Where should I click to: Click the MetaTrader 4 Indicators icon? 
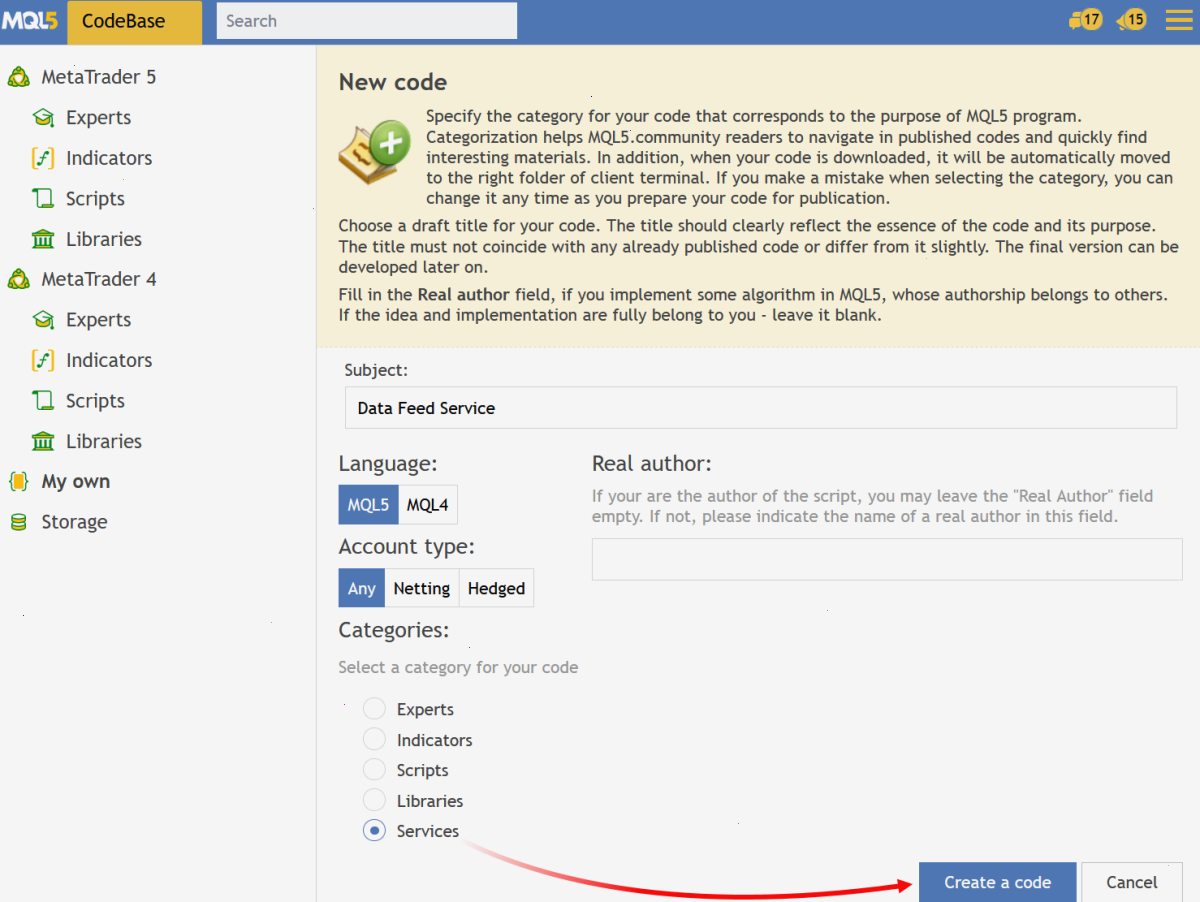pos(43,360)
